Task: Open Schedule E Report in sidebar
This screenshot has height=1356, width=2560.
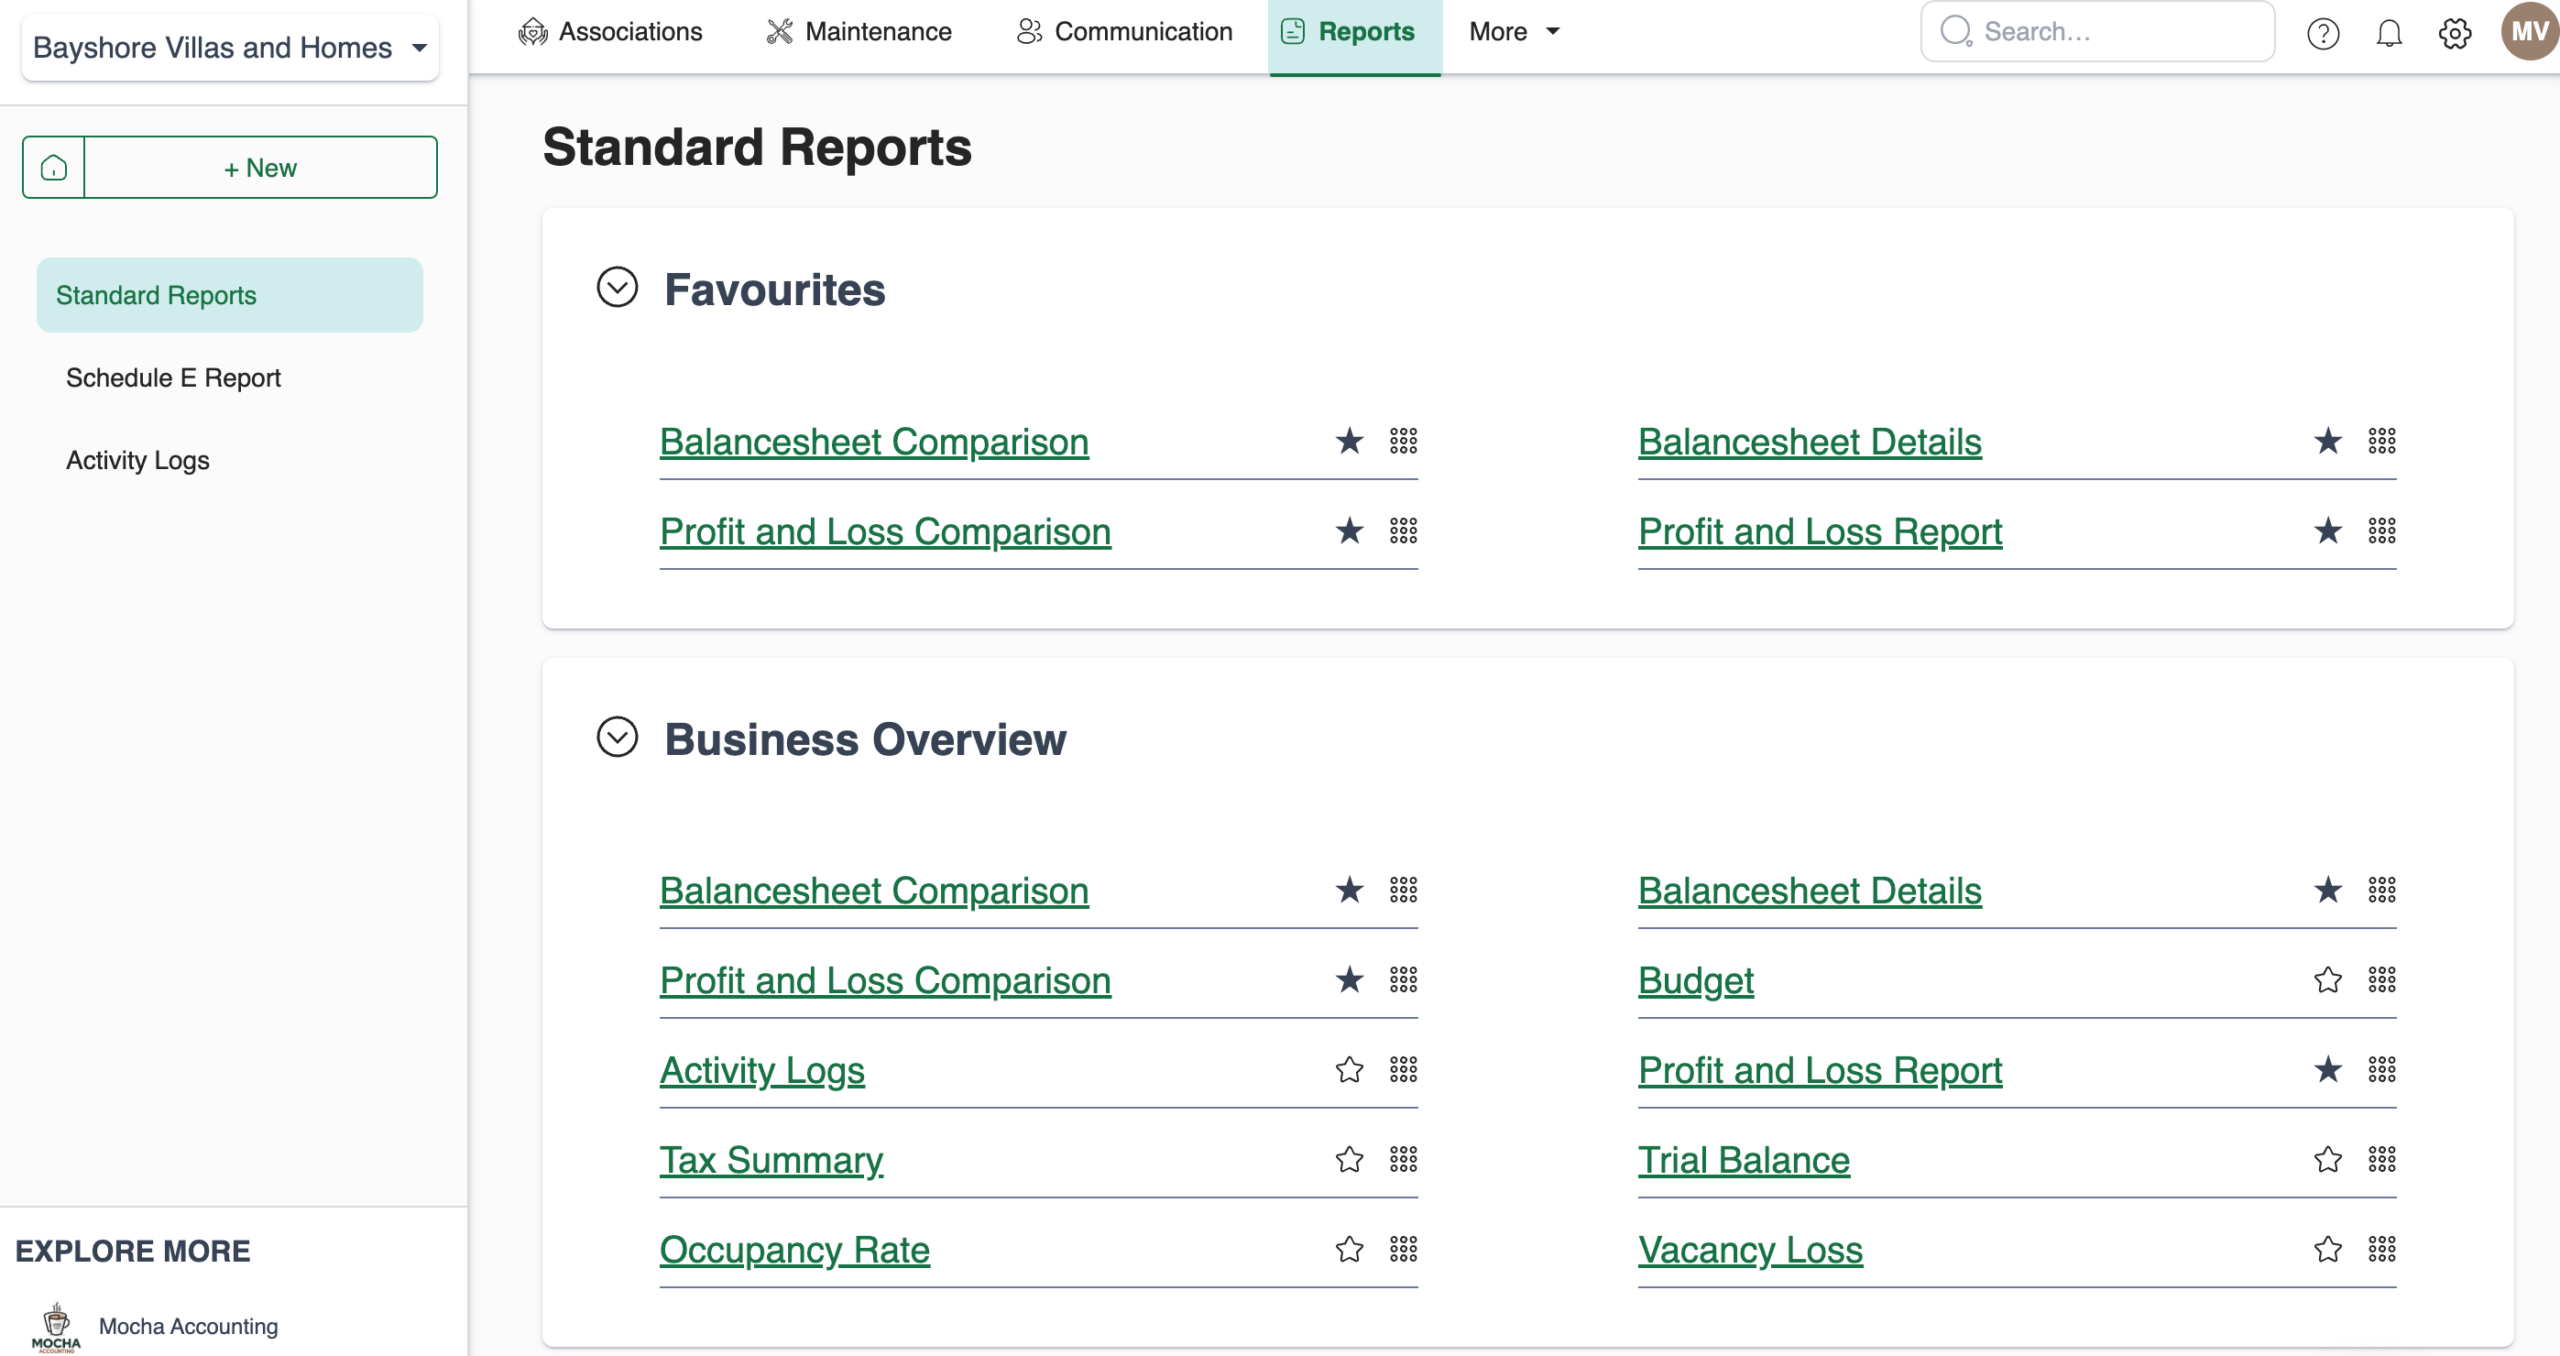Action: 173,378
